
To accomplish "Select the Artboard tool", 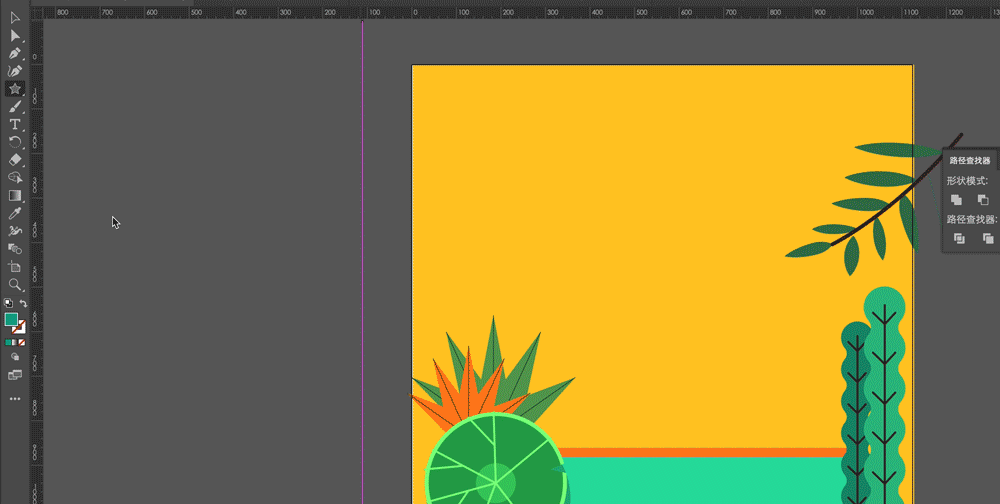I will click(15, 267).
